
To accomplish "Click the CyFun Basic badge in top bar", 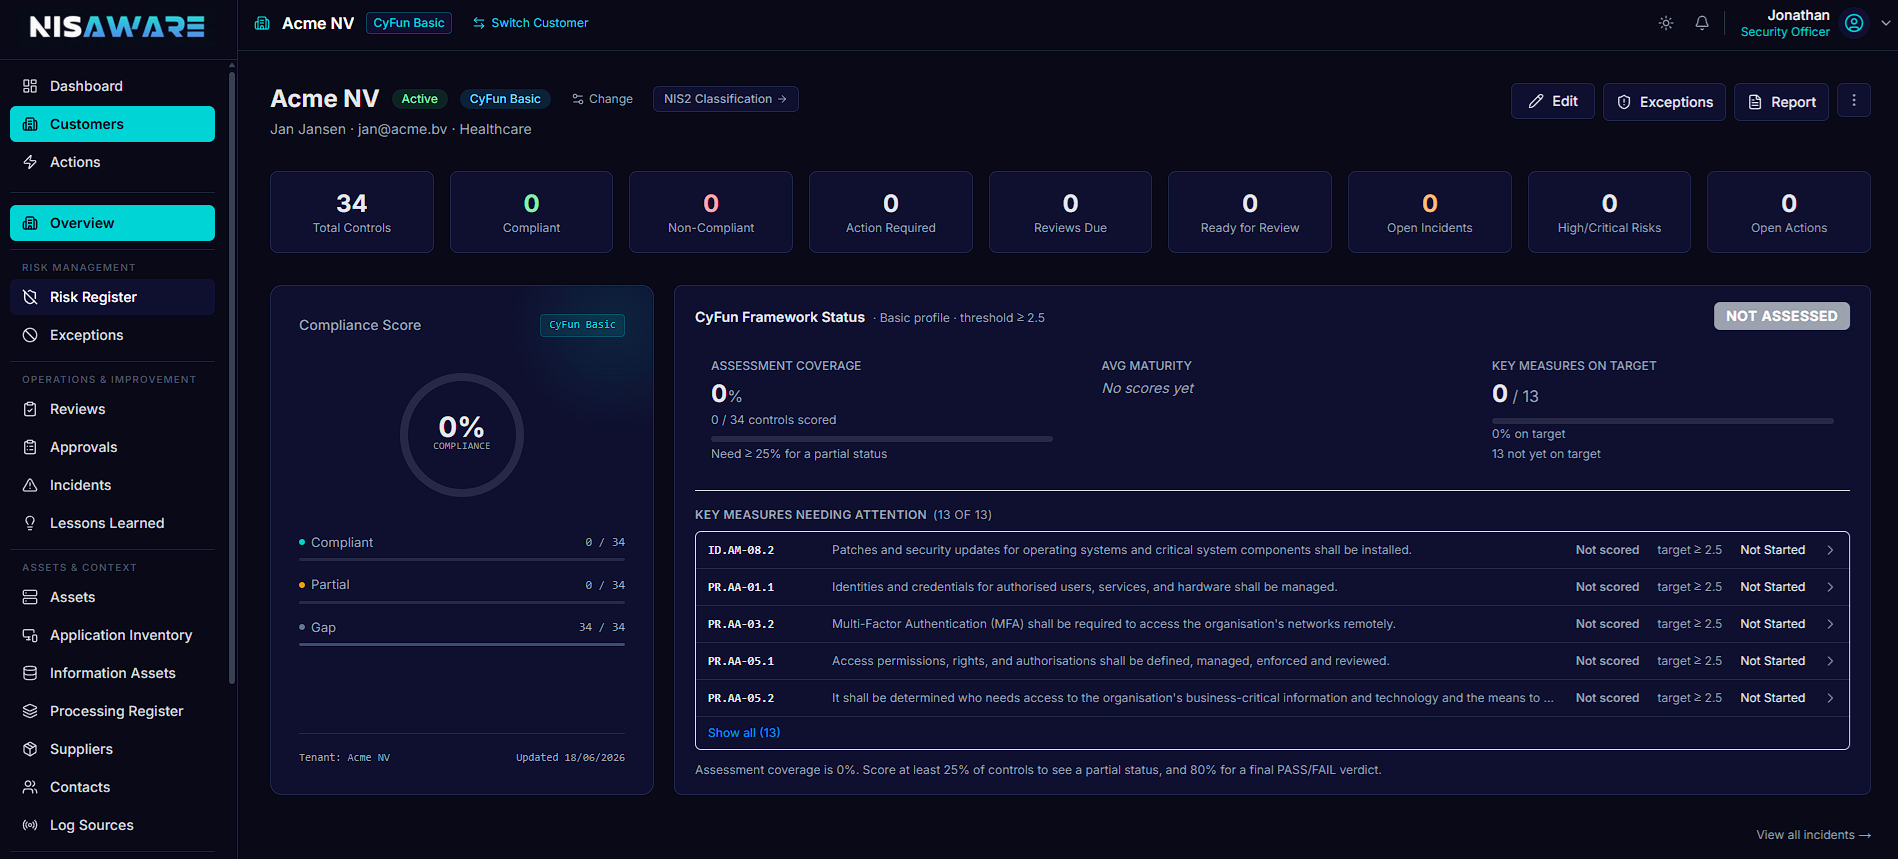I will point(409,23).
